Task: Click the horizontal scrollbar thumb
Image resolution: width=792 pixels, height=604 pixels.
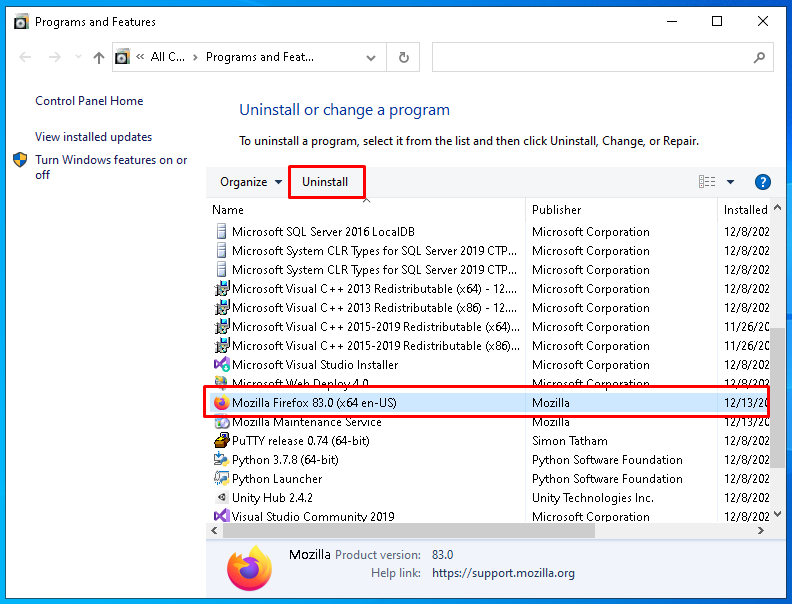Action: click(x=409, y=531)
